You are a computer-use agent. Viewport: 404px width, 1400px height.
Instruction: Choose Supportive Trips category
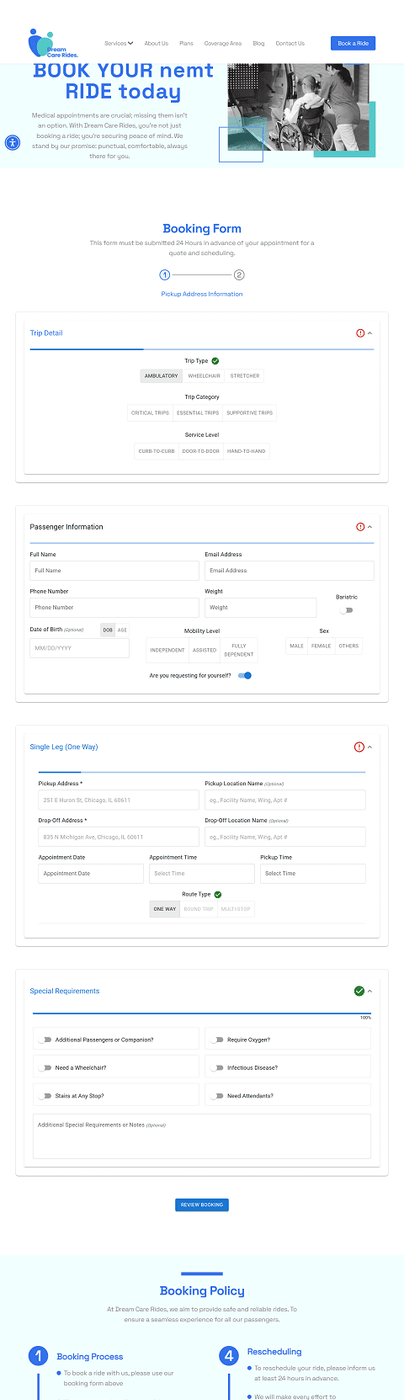click(x=249, y=413)
